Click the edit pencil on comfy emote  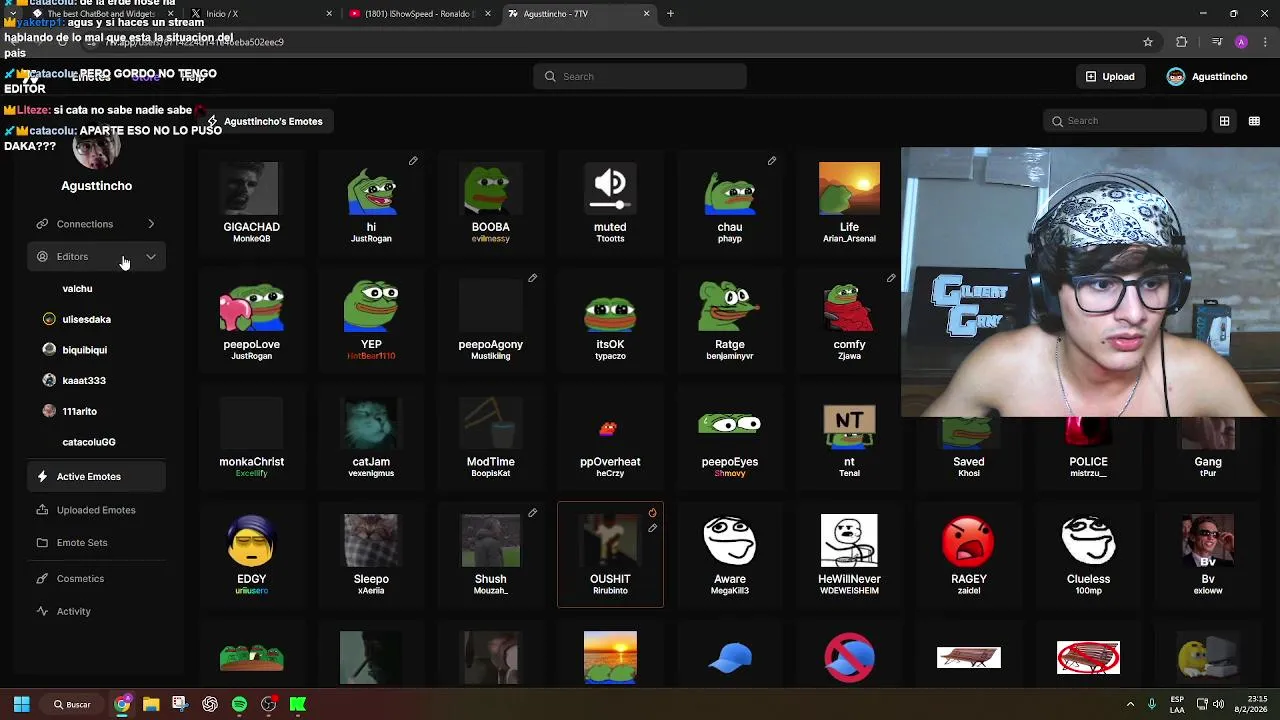[891, 278]
